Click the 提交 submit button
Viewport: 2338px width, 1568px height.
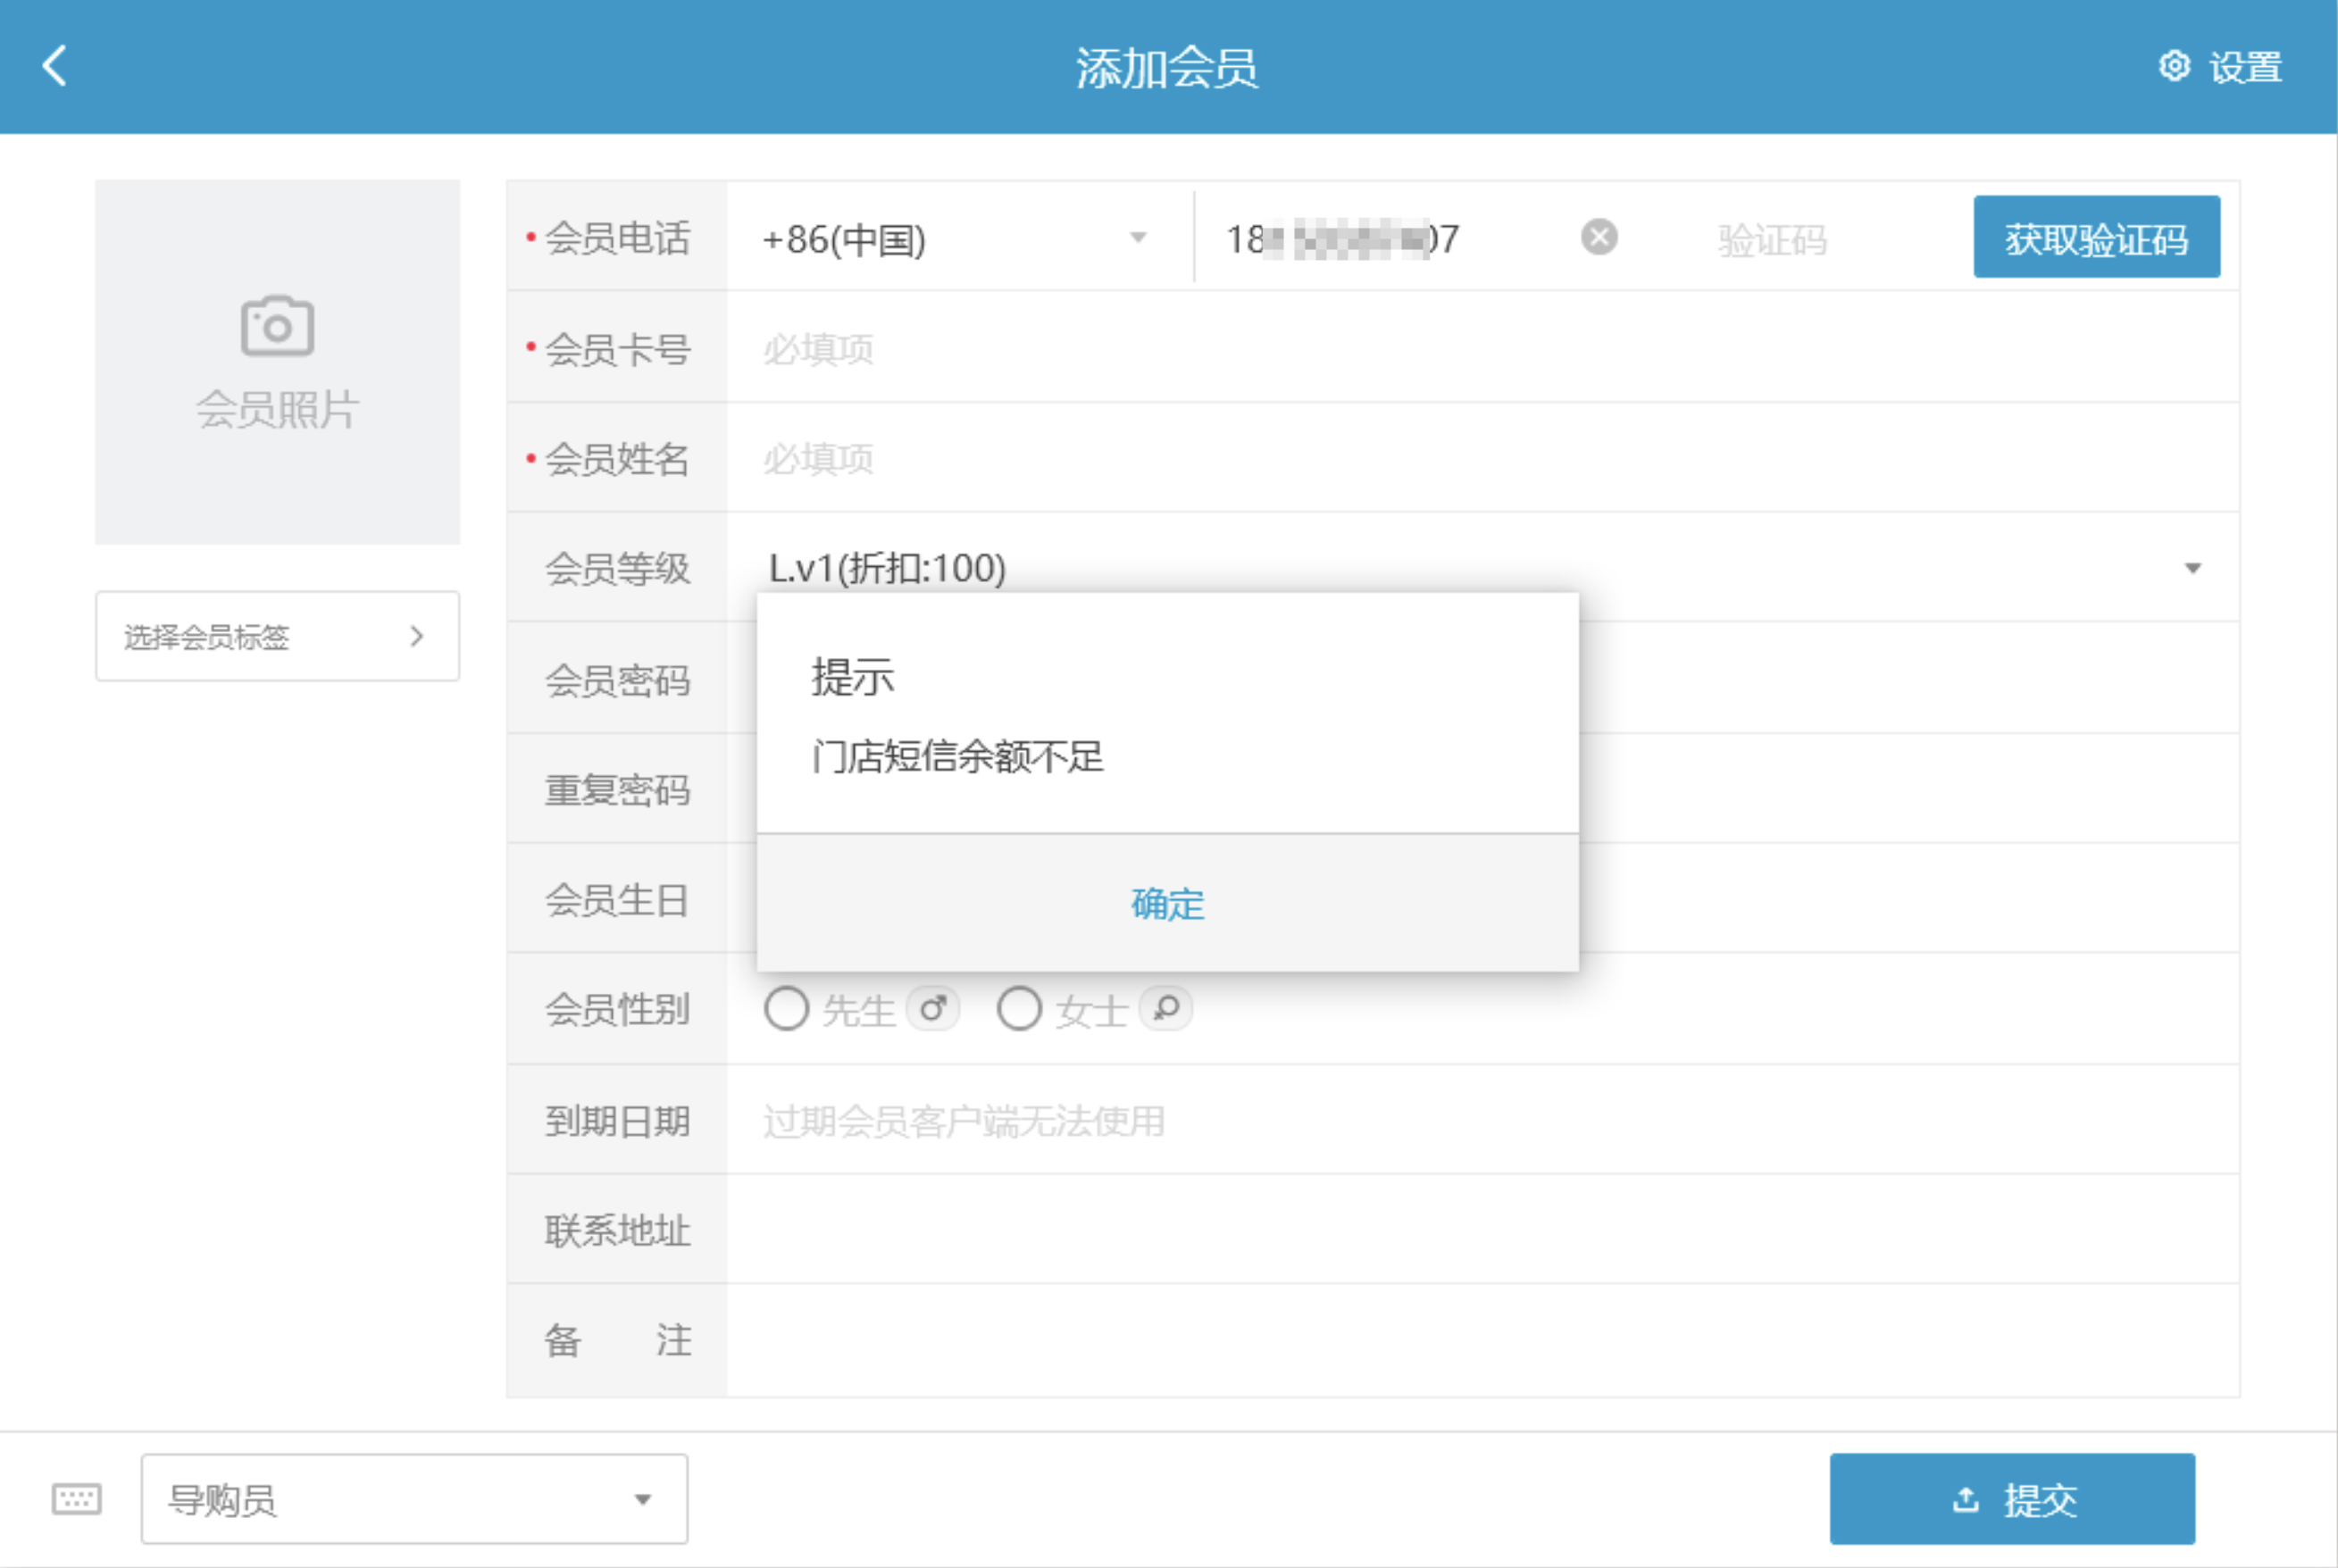point(2012,1498)
